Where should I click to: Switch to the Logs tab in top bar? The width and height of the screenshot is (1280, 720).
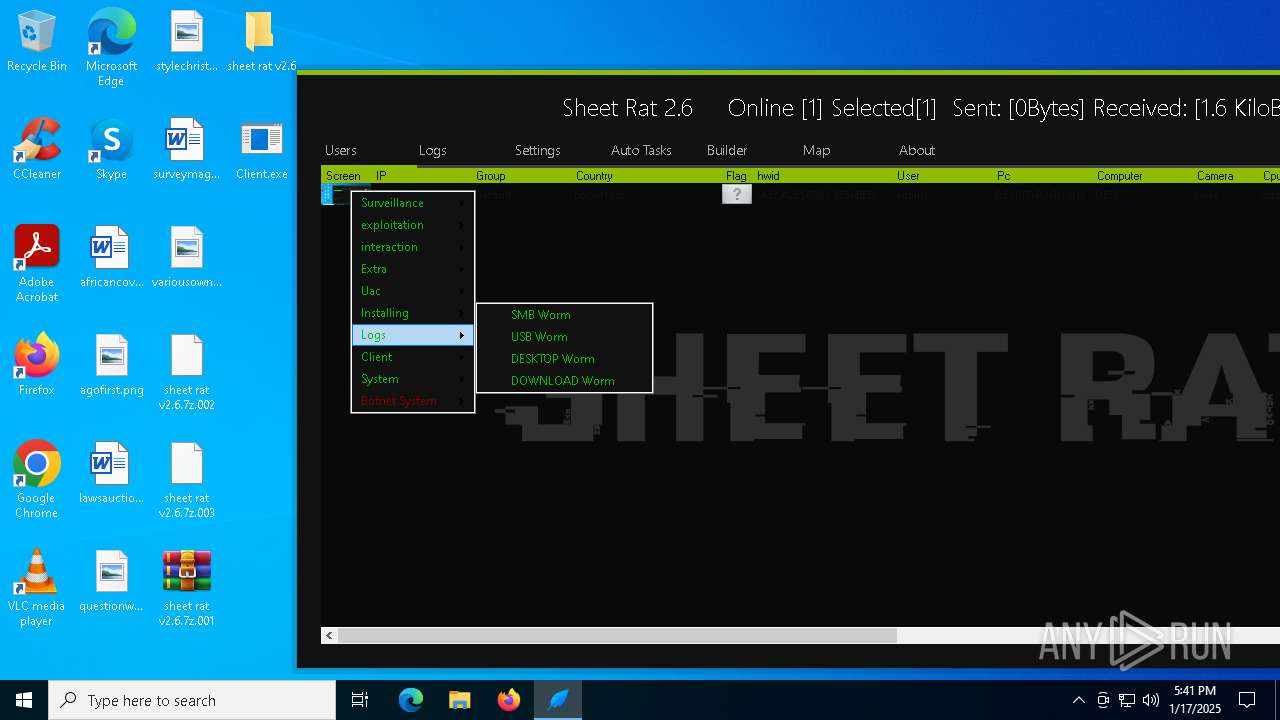(x=433, y=150)
